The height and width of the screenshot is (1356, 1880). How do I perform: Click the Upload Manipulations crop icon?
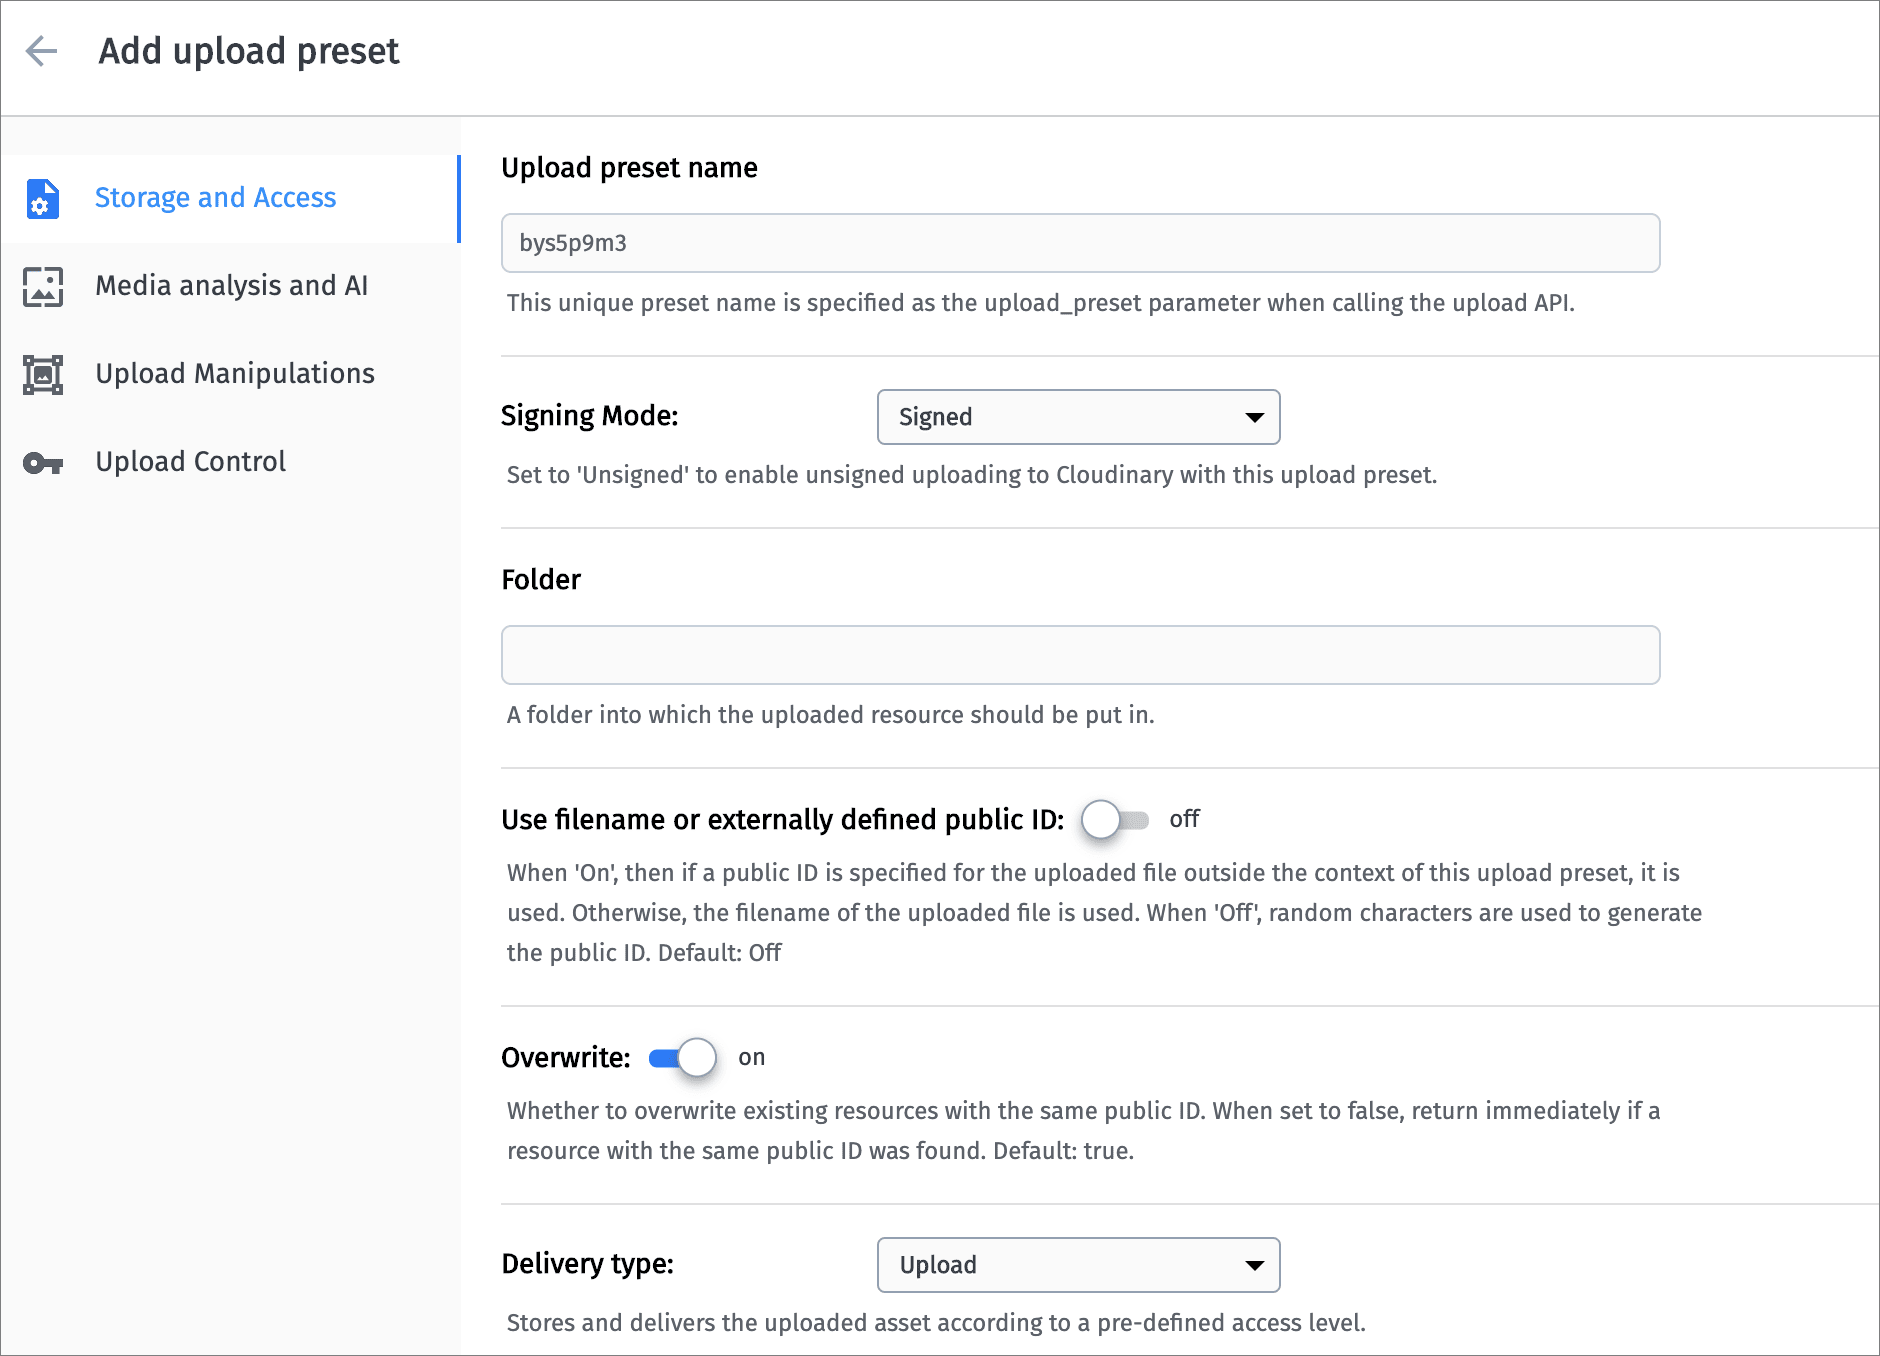pos(43,374)
